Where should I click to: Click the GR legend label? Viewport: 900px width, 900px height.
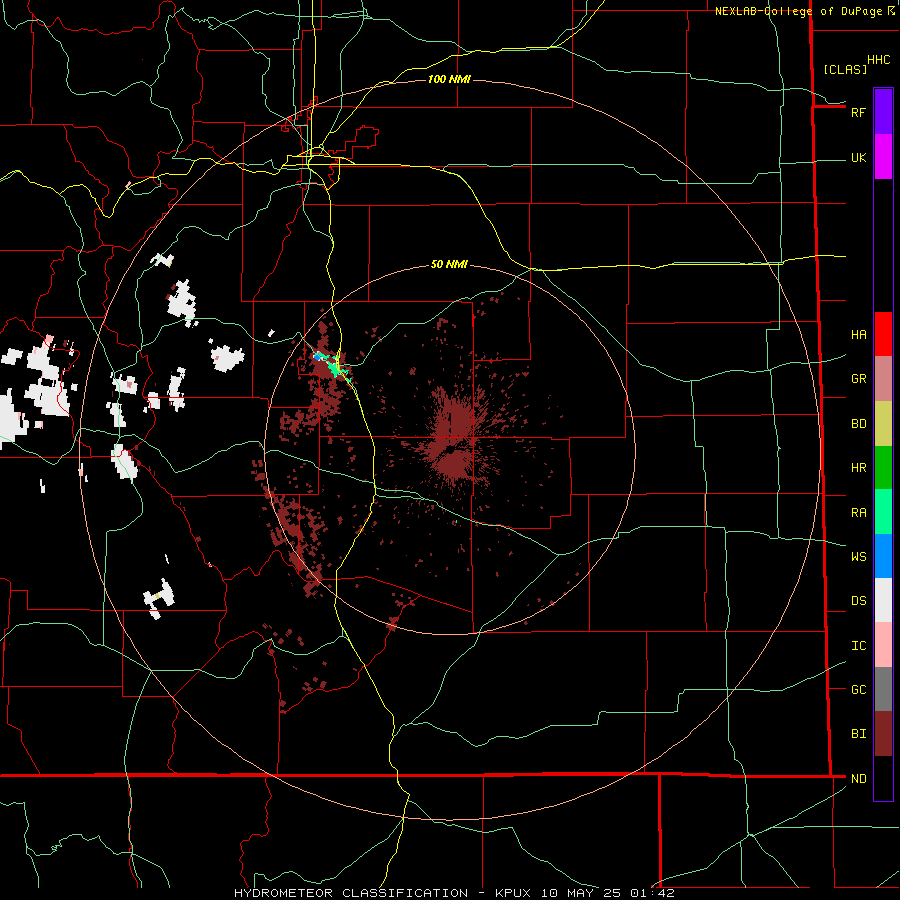tap(858, 379)
